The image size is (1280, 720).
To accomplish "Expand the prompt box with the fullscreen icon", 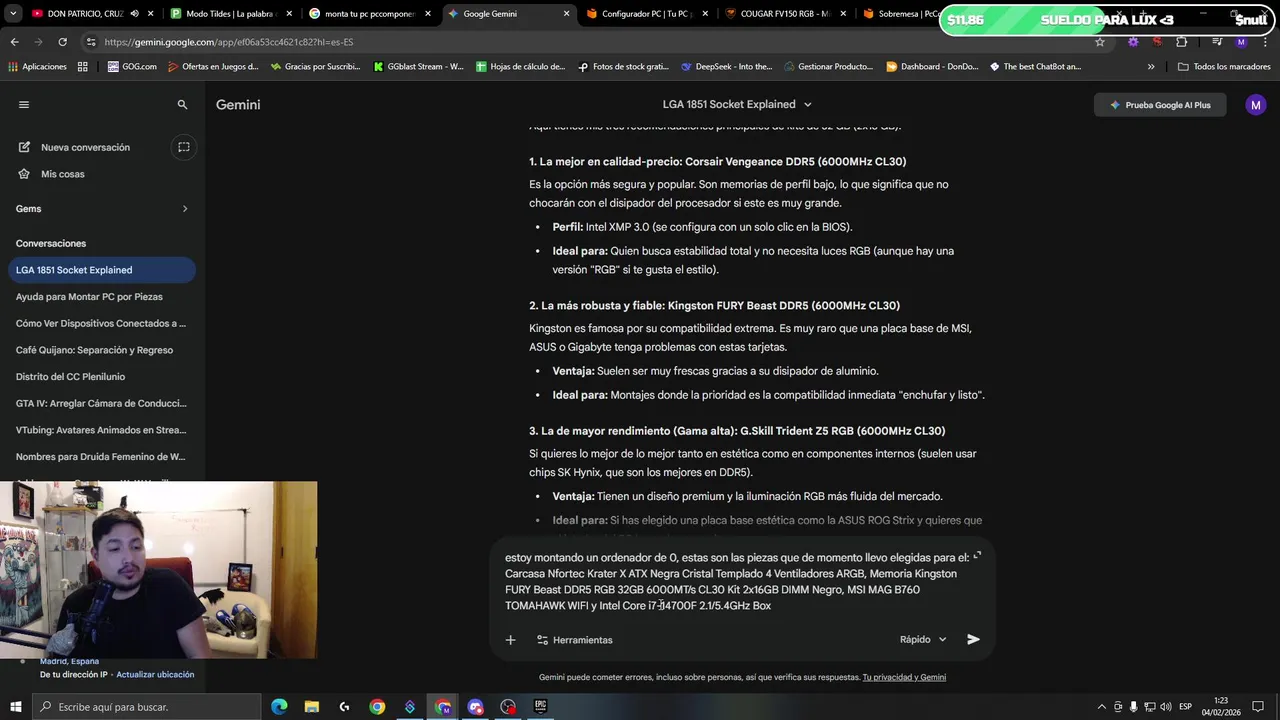I will [977, 556].
